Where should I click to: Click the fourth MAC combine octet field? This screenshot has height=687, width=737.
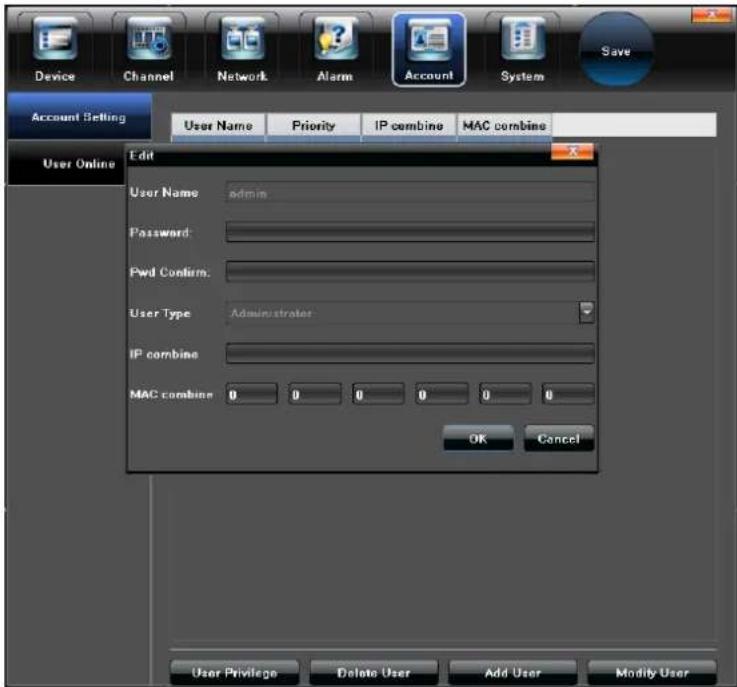442,394
